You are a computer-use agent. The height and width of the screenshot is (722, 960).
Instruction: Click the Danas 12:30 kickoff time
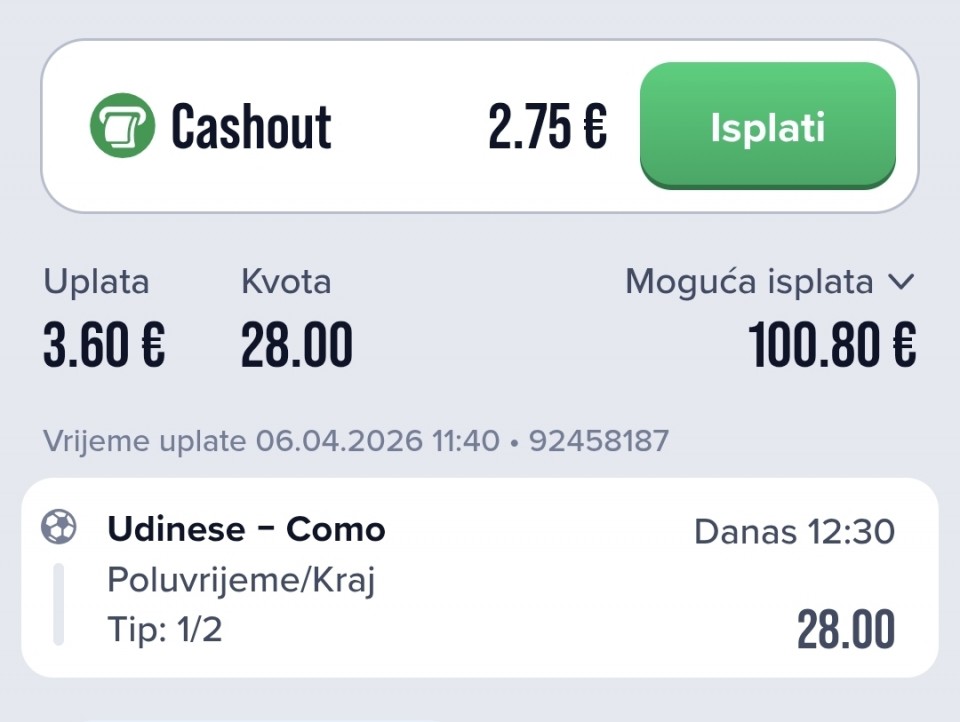pyautogui.click(x=794, y=532)
